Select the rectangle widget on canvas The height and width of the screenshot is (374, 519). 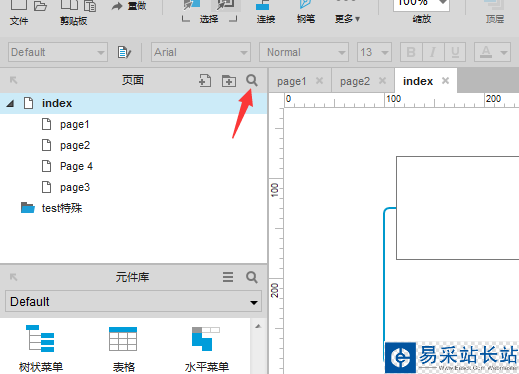[x=457, y=208]
